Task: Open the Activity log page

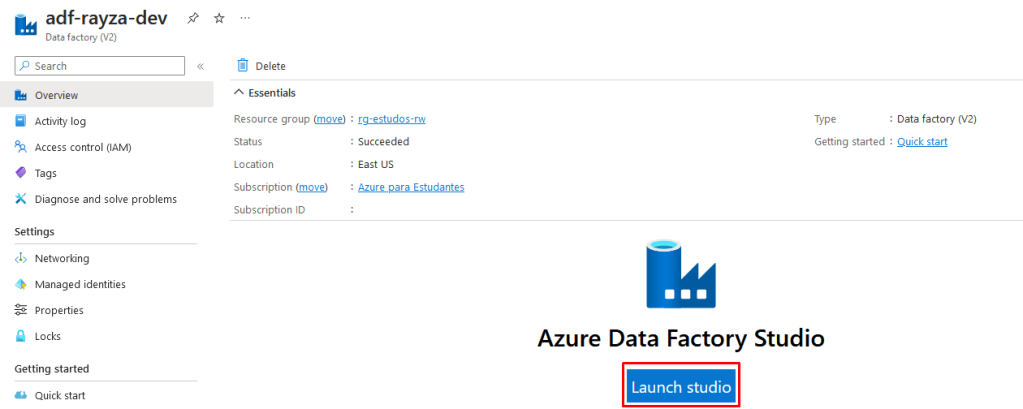Action: click(x=60, y=121)
